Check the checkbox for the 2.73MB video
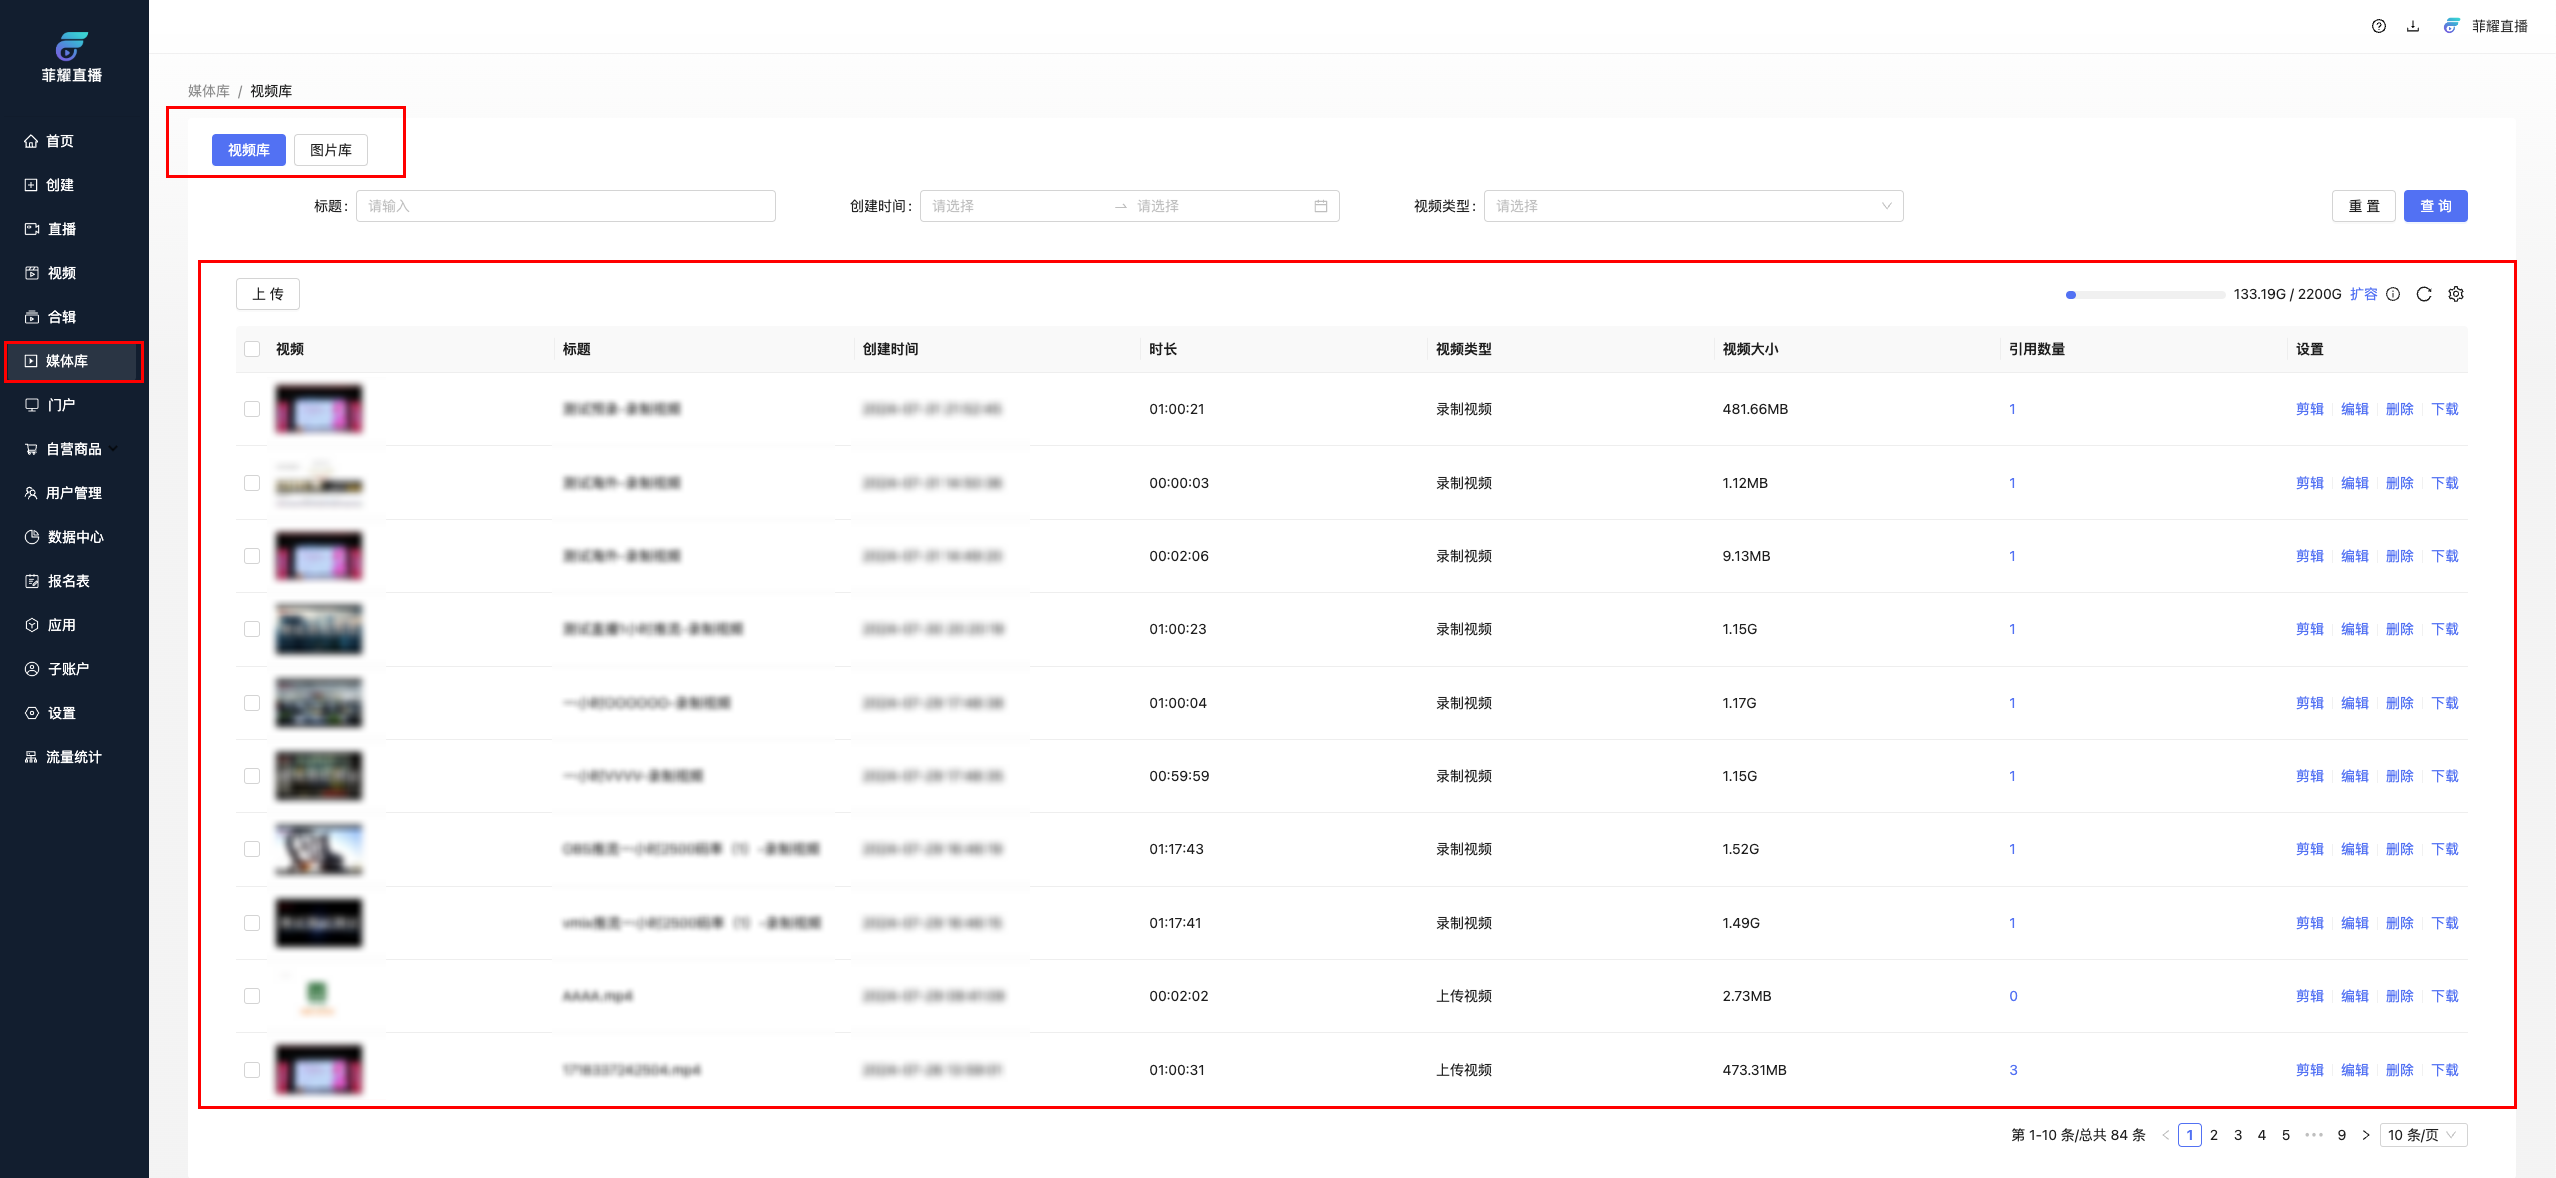 [252, 996]
